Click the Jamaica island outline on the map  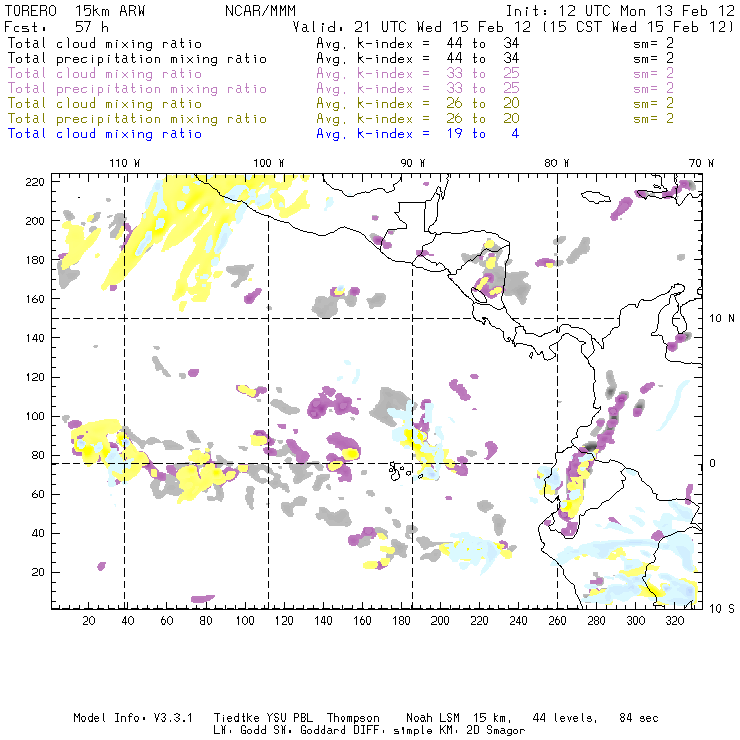(x=596, y=196)
